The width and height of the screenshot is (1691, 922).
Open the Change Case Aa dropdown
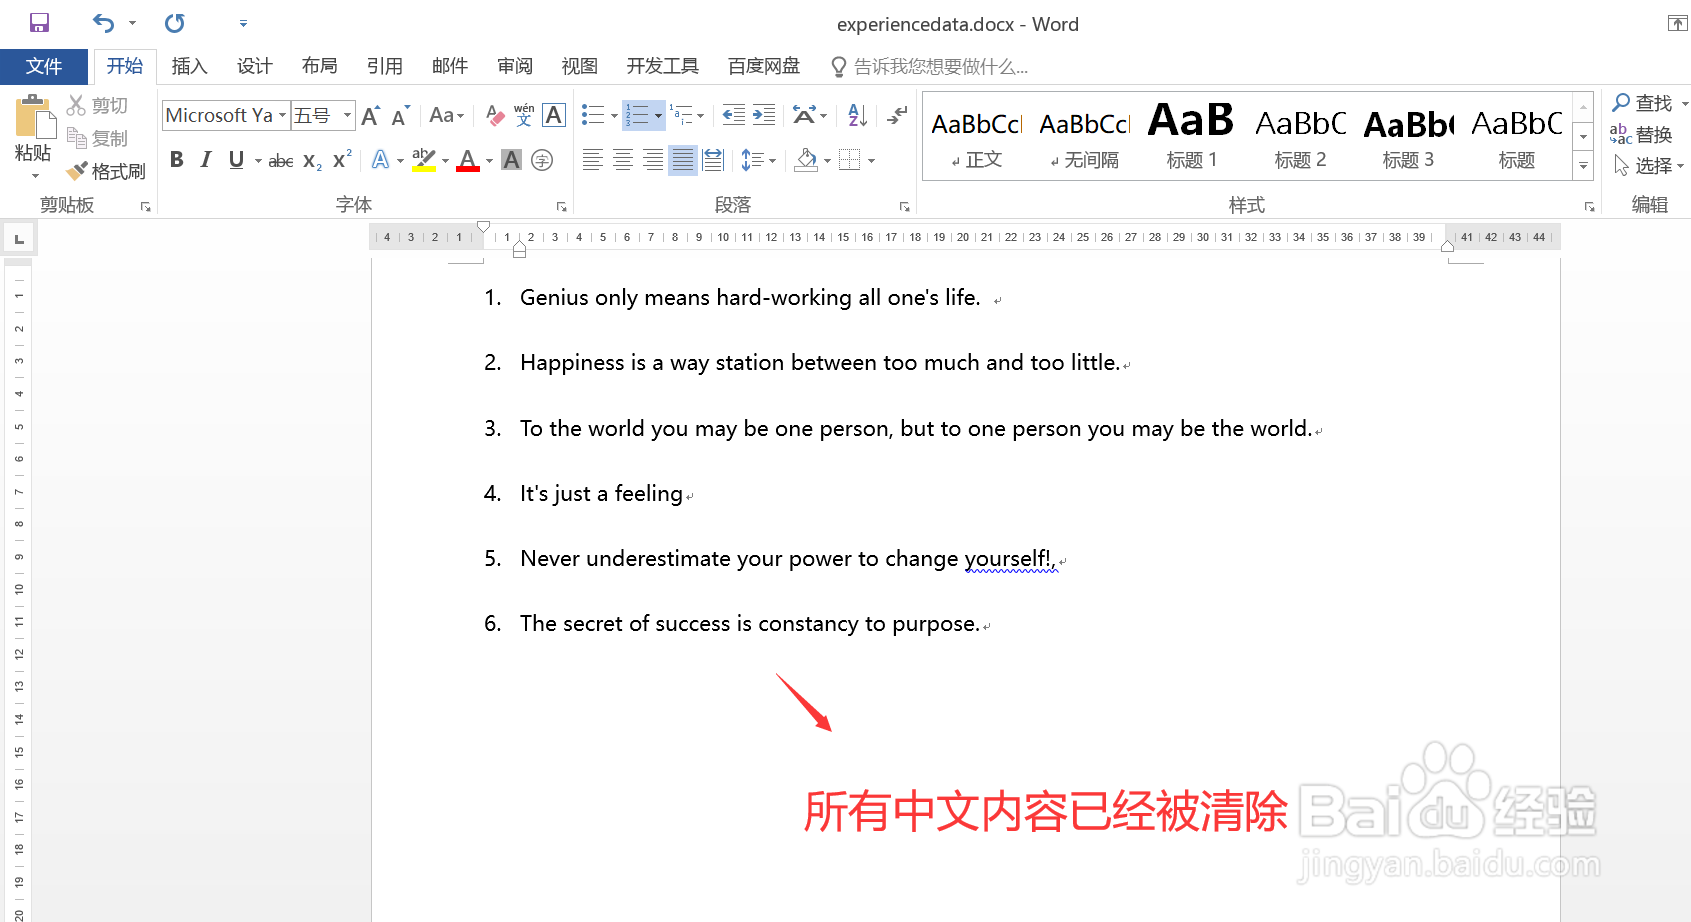446,116
